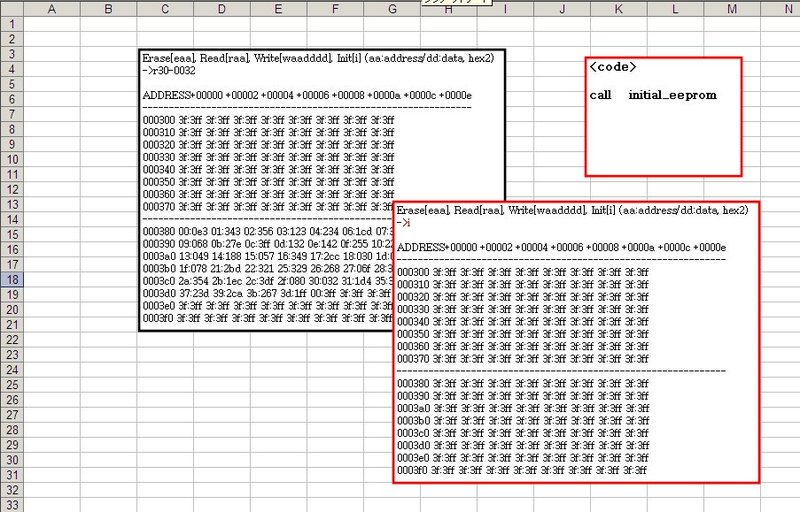Click row 33 header
This screenshot has width=800, height=512.
coord(10,505)
